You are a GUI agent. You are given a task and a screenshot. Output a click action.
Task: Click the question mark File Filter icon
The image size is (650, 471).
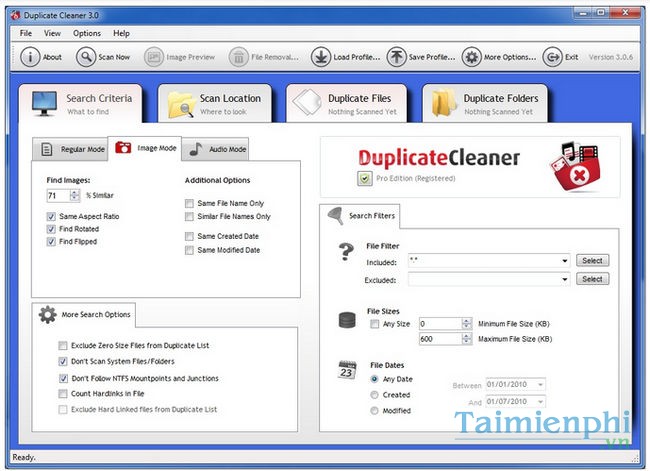tap(346, 252)
